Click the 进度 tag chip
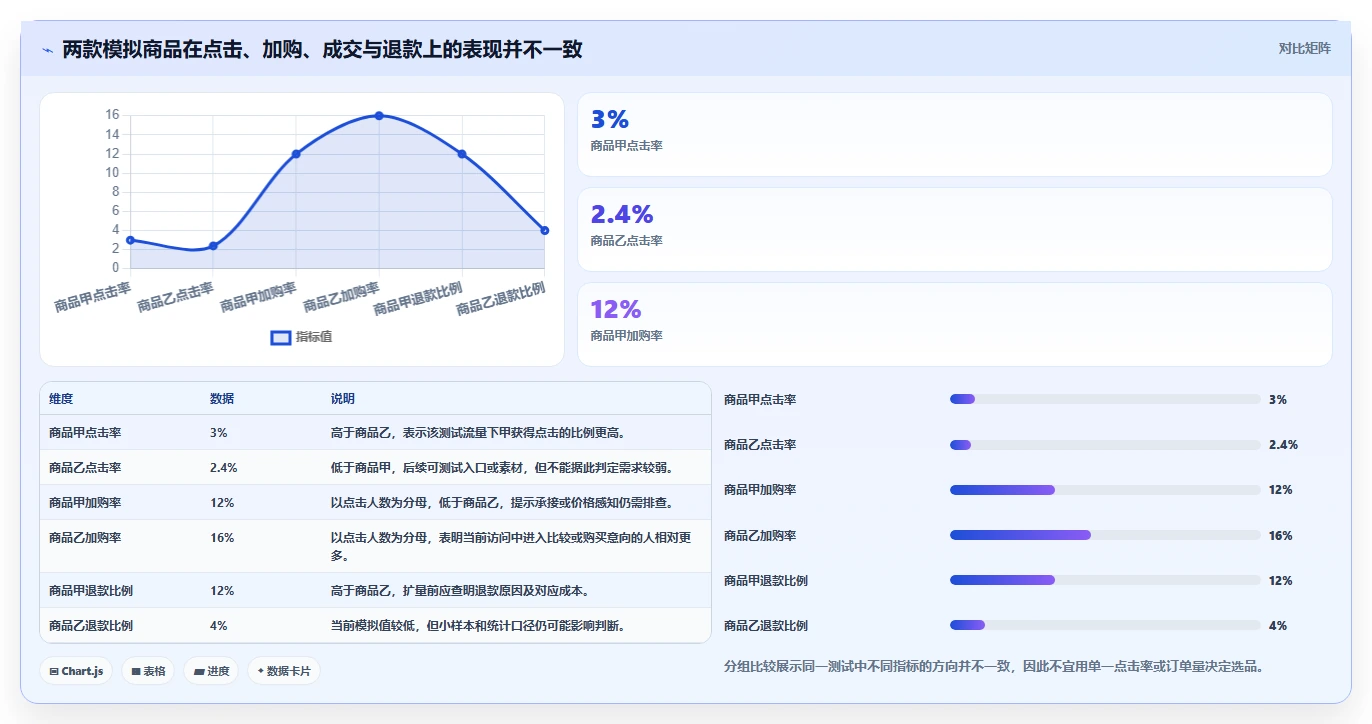 coord(211,671)
